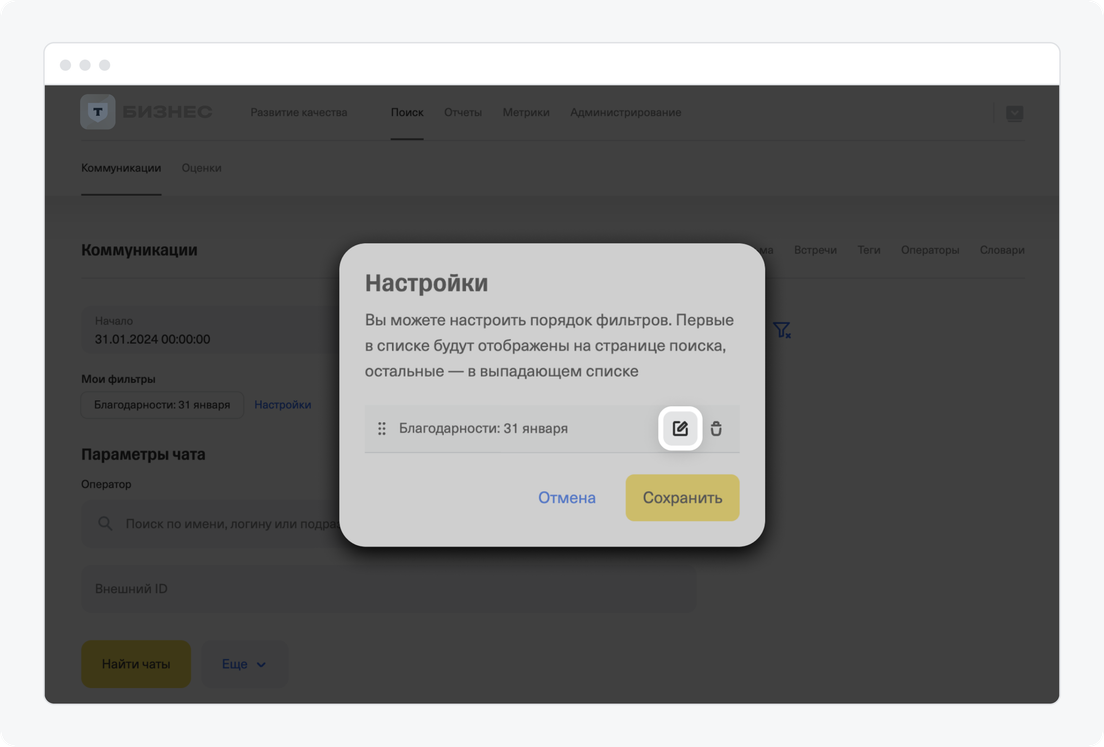Open the Развитие качества menu
Image resolution: width=1104 pixels, height=747 pixels.
pyautogui.click(x=298, y=113)
